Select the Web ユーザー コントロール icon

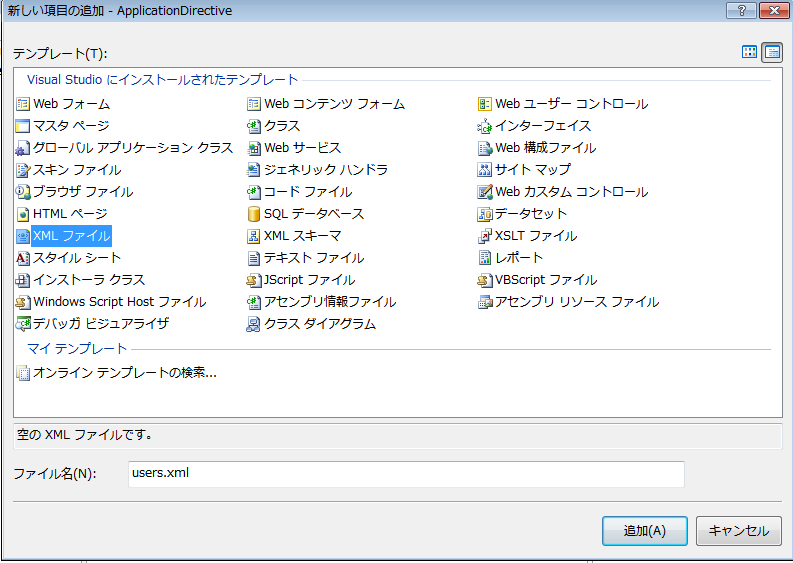(484, 104)
